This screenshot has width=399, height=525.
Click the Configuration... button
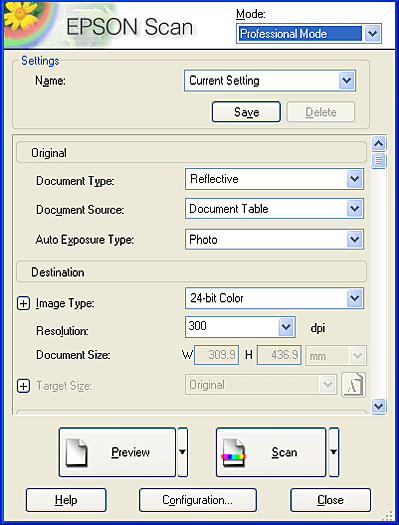pyautogui.click(x=198, y=500)
